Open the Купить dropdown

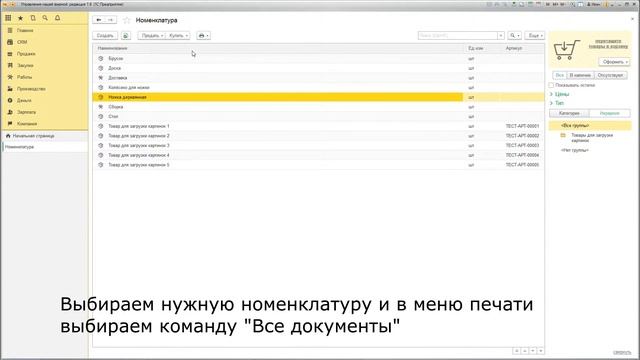[x=178, y=36]
